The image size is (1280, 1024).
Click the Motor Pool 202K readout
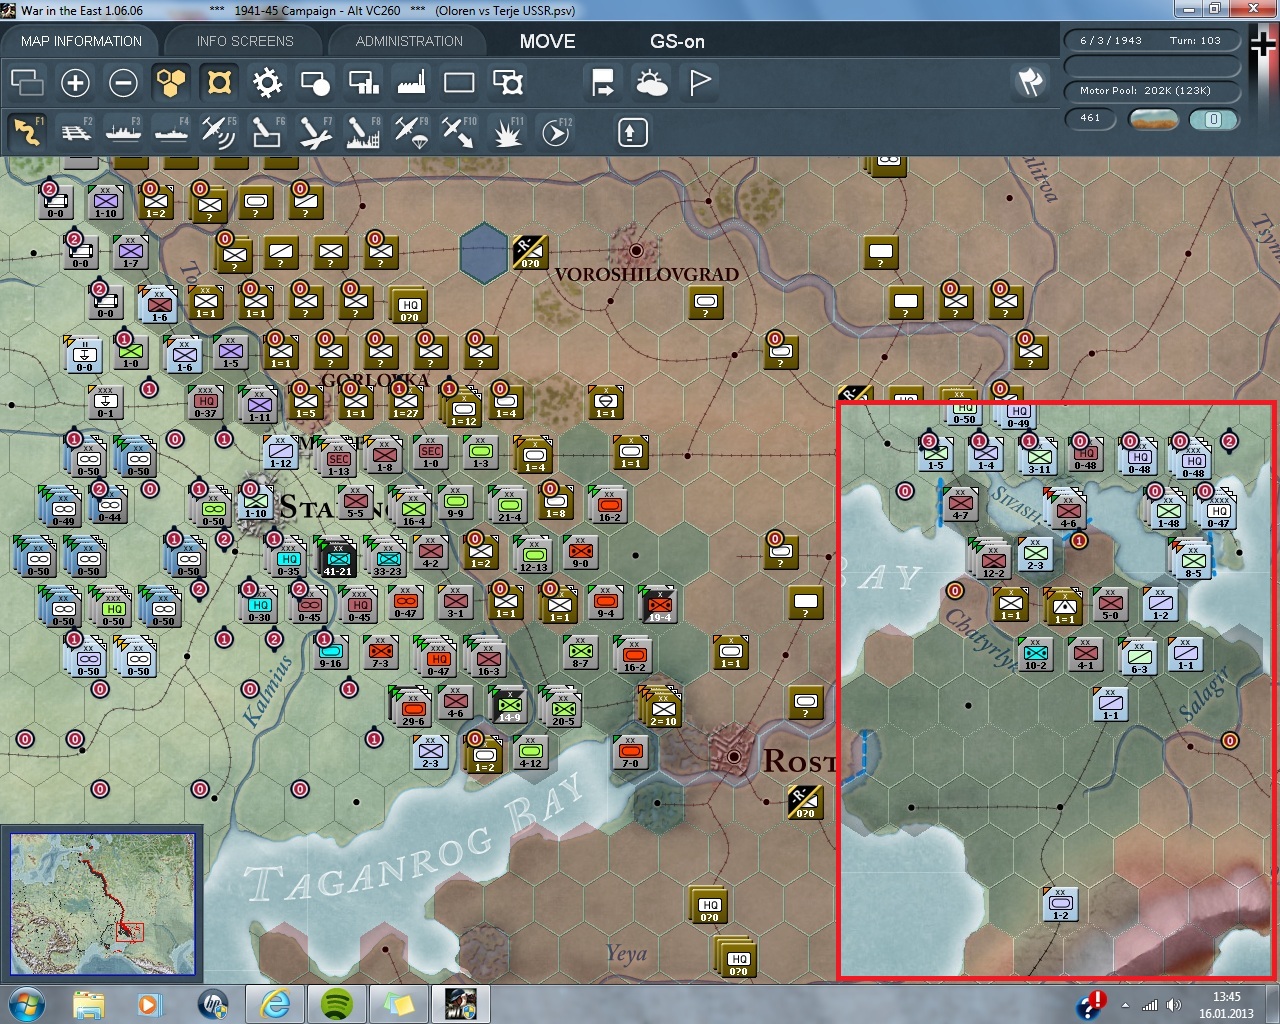coord(1151,90)
